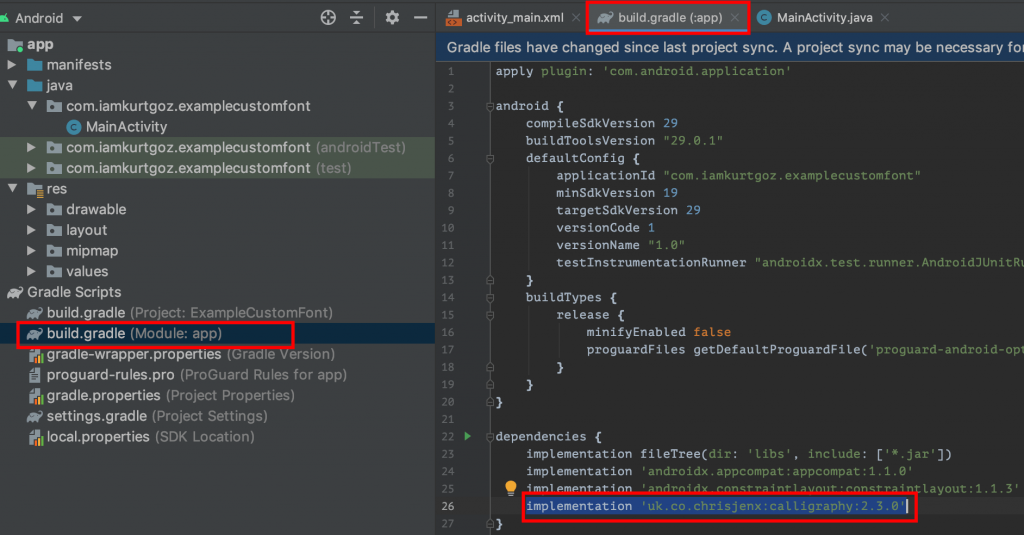Click the calligraphy:2.3.0 implementation line
This screenshot has height=535, width=1024.
(716, 506)
